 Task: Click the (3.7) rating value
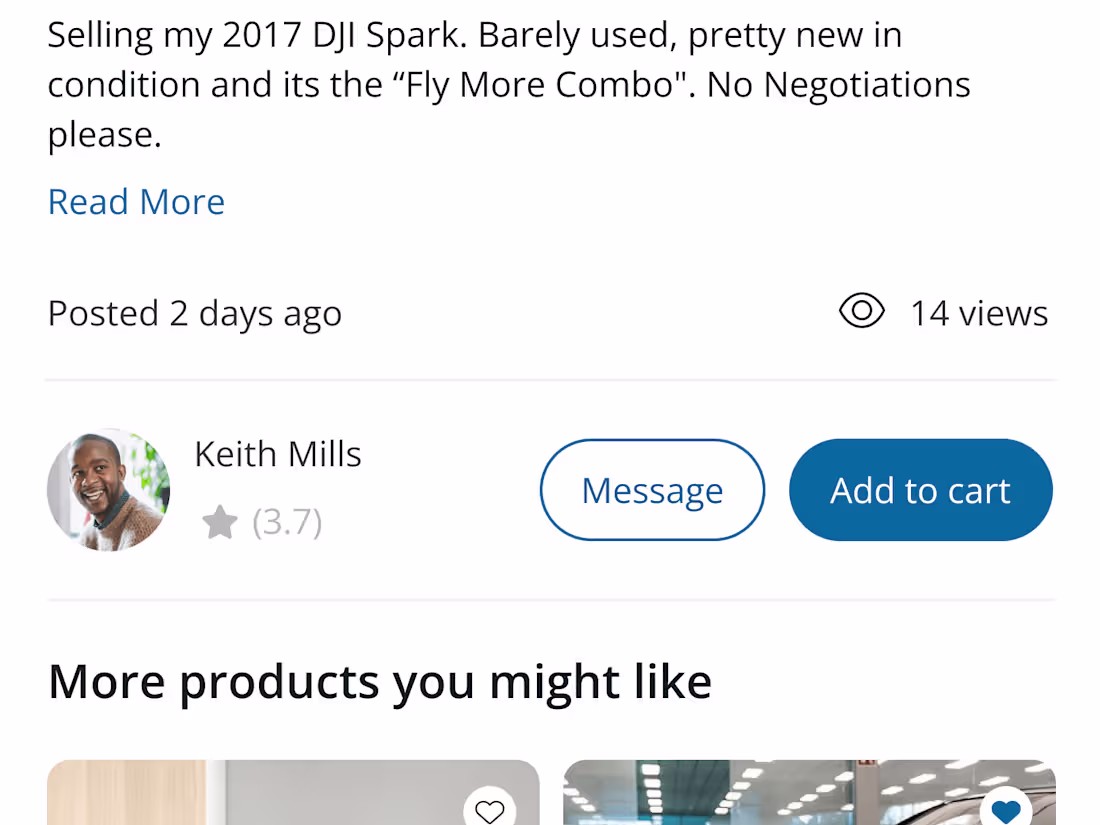tap(287, 522)
